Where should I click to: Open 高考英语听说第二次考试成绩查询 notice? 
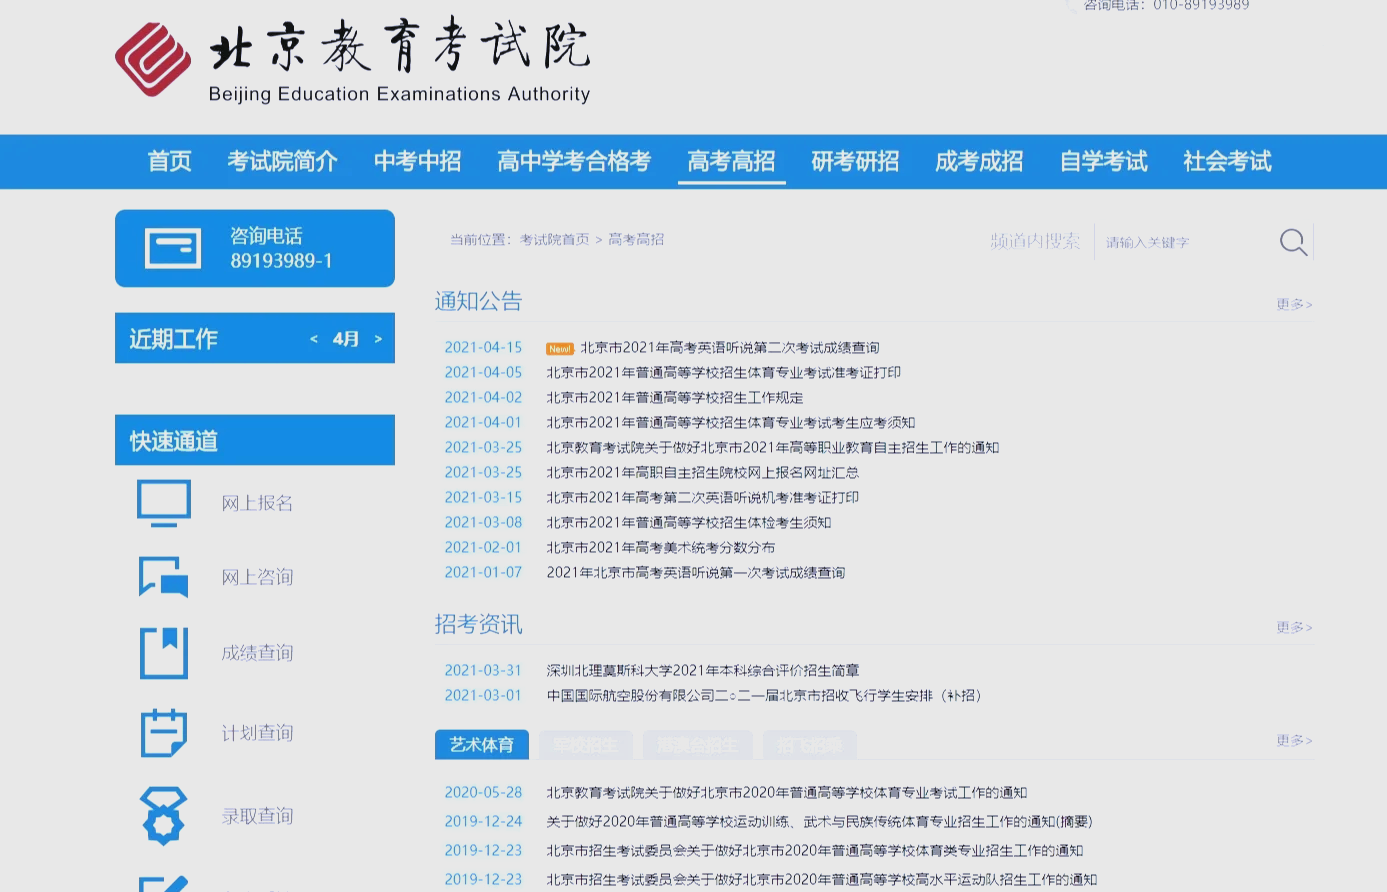730,348
